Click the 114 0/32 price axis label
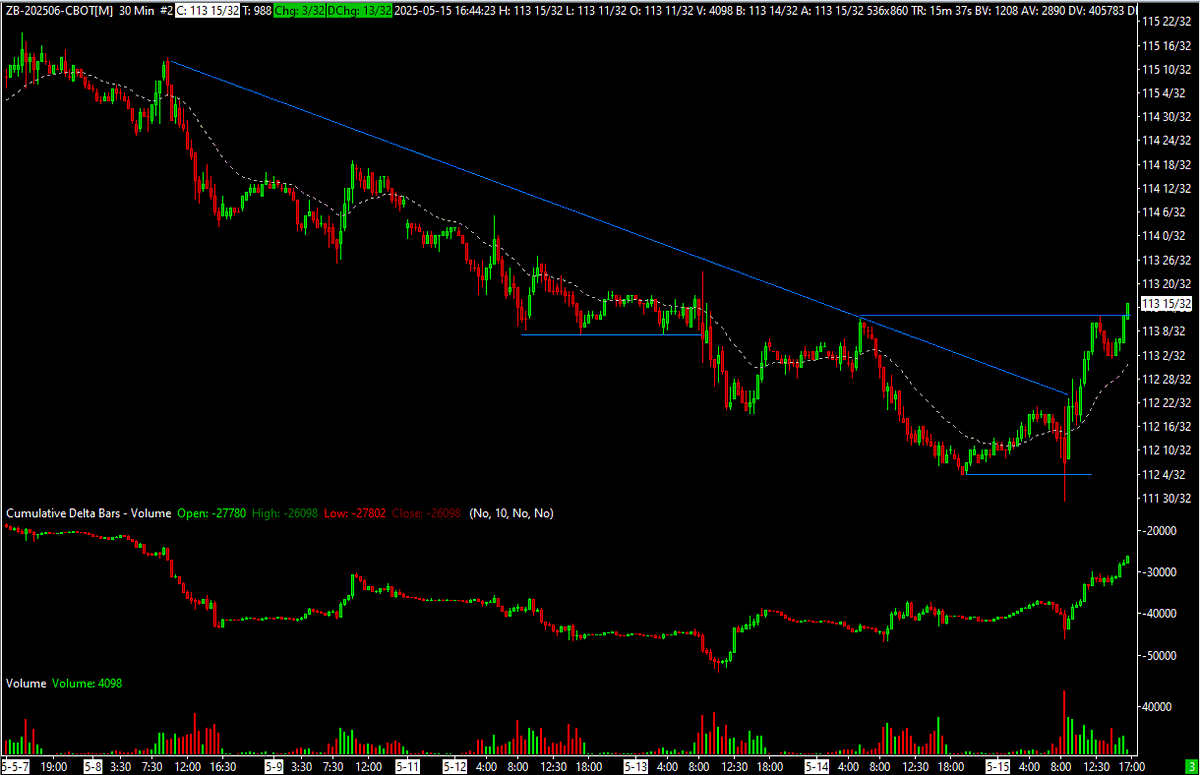1200x775 pixels. [x=1164, y=236]
